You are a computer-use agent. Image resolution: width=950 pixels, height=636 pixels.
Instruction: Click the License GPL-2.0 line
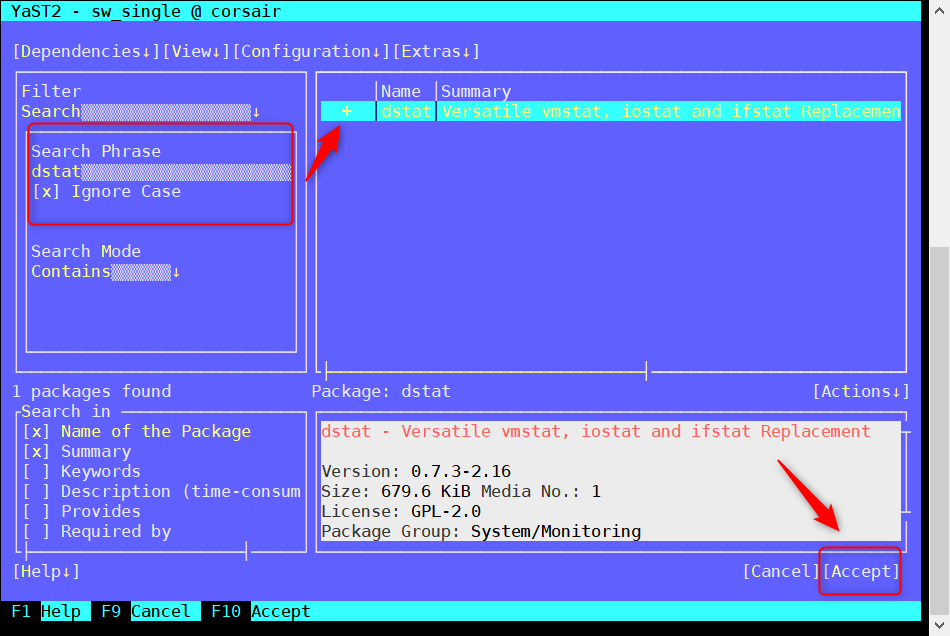(x=401, y=511)
